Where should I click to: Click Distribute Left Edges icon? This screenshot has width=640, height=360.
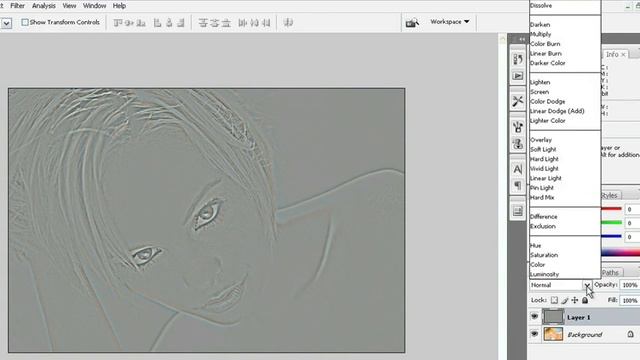click(x=242, y=23)
